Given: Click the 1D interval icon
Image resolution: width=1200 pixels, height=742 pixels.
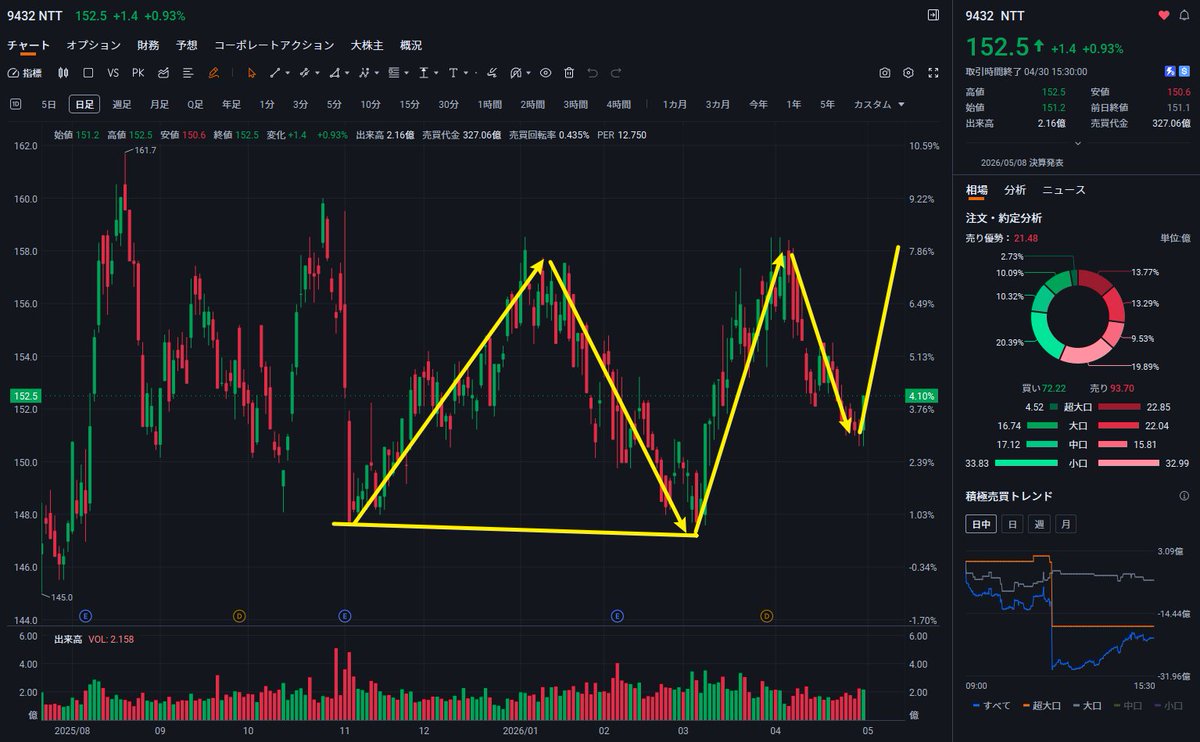Looking at the screenshot, I should point(15,104).
